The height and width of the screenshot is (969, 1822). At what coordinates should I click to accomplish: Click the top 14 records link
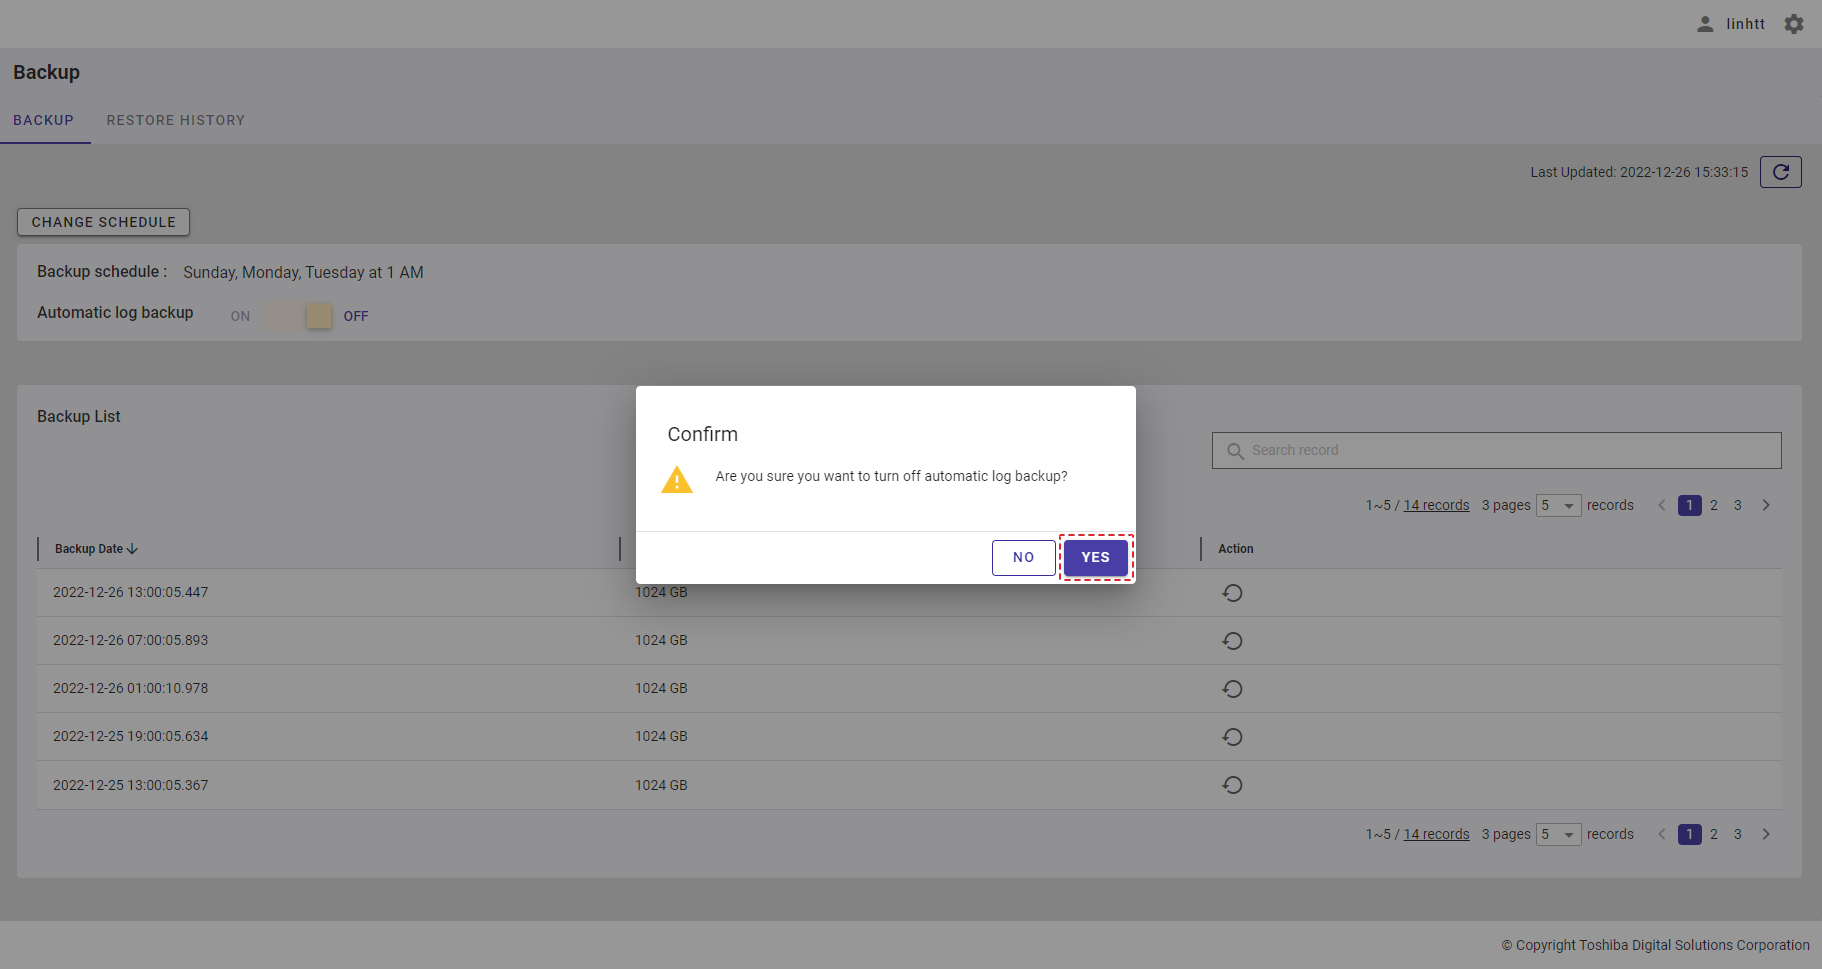pos(1436,506)
